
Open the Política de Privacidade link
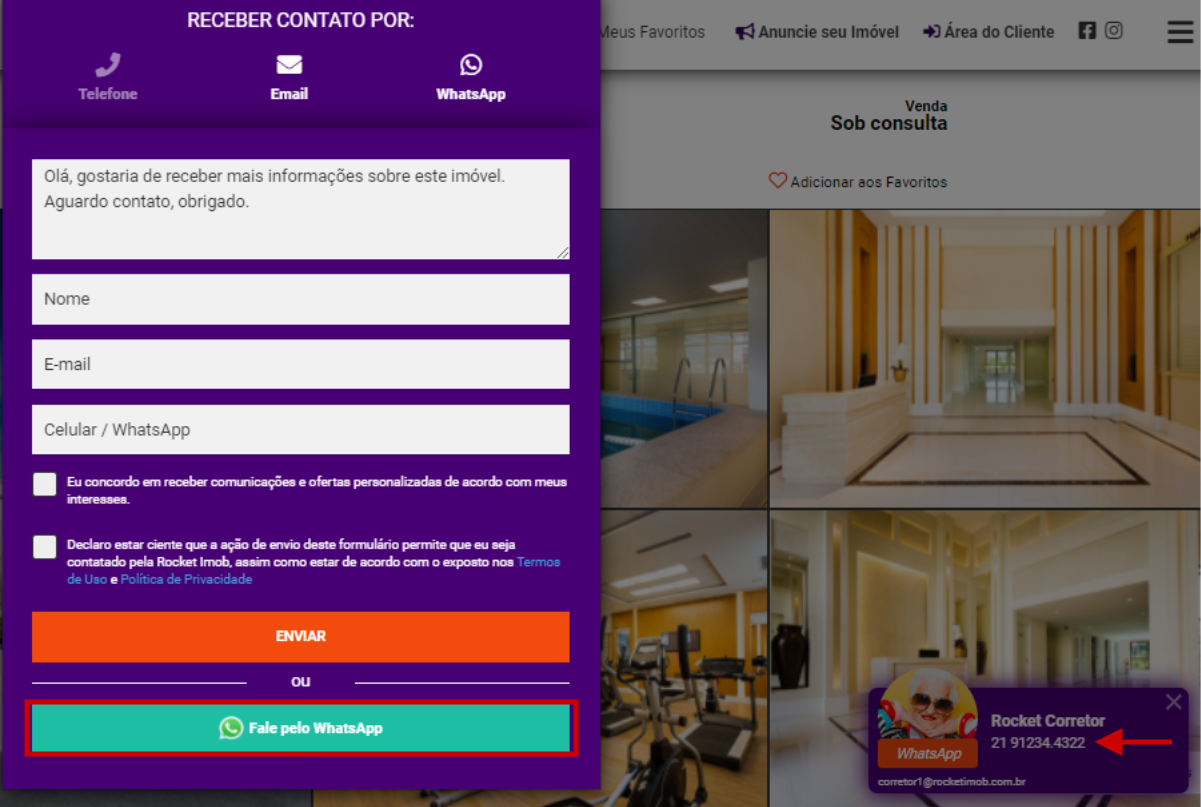coord(186,579)
